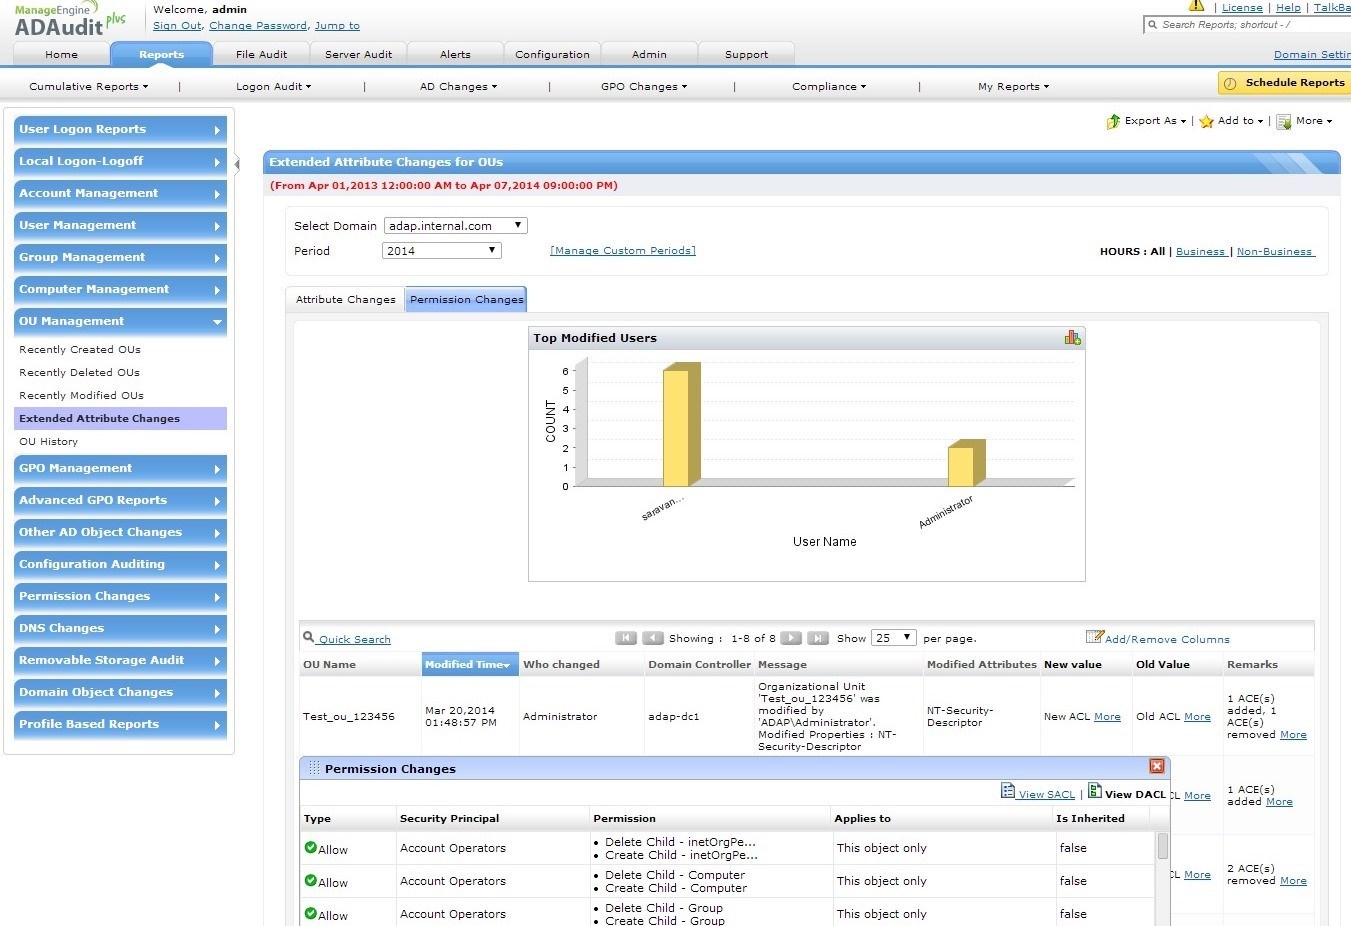
Task: Go to the first page of results
Action: click(626, 638)
